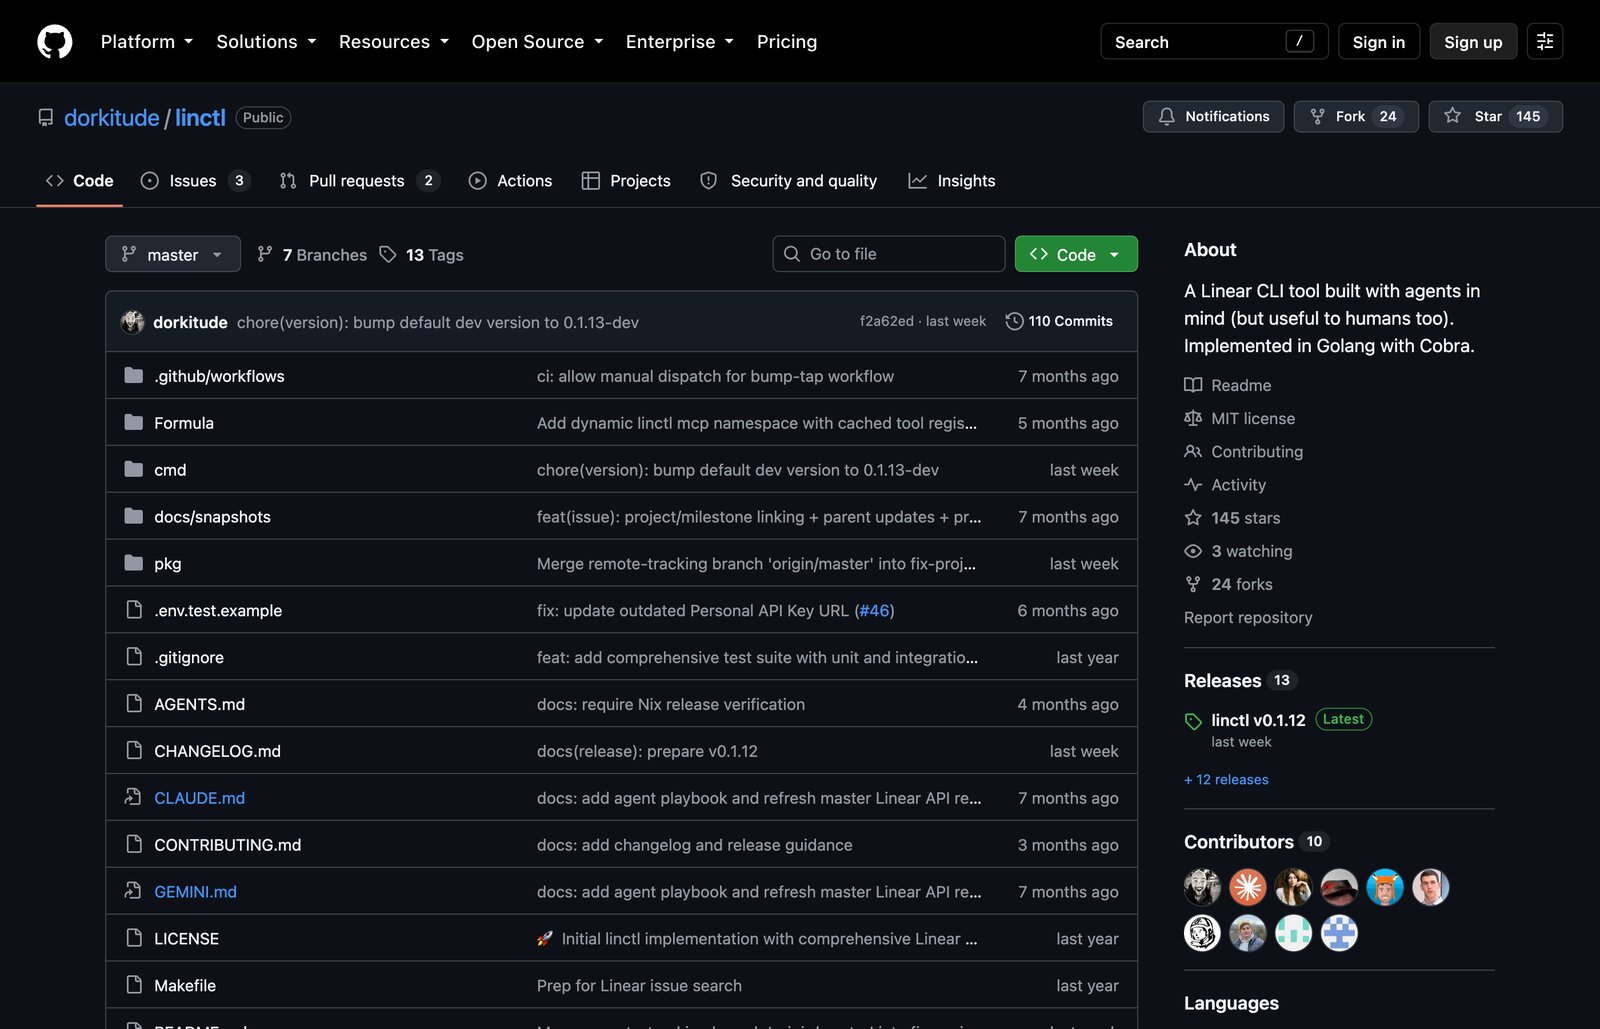Open the Makefile entry
The height and width of the screenshot is (1029, 1600).
click(185, 985)
